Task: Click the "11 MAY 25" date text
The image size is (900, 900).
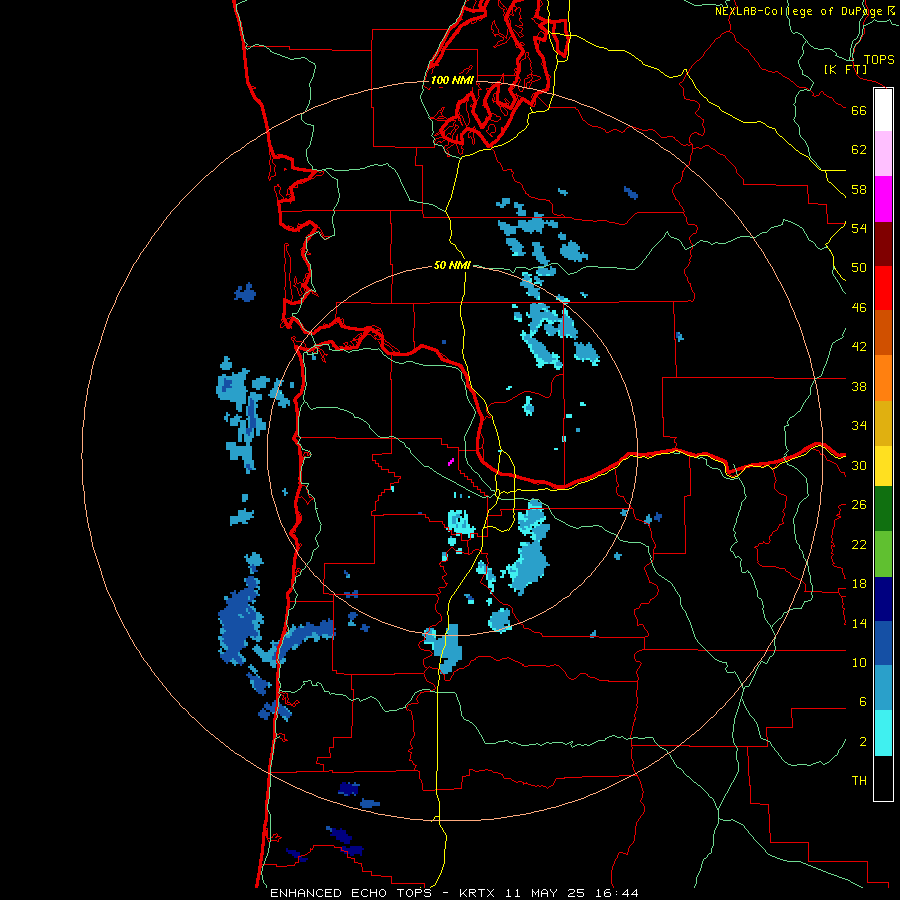Action: click(545, 893)
